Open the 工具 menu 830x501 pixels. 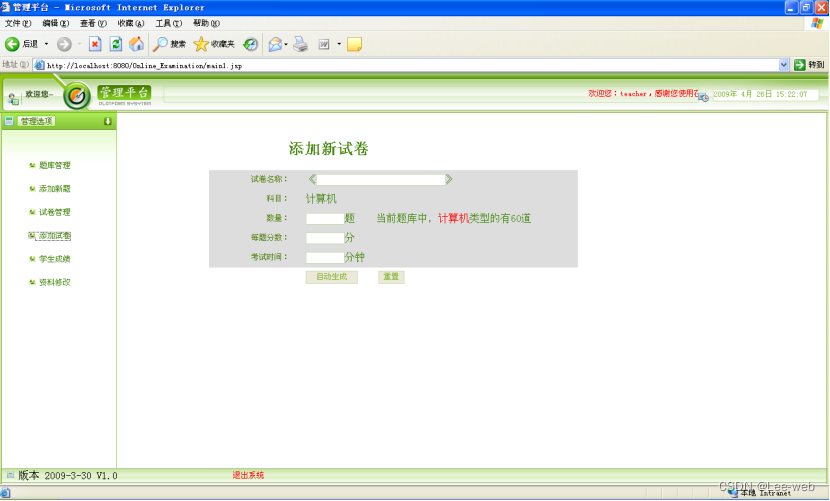[168, 23]
